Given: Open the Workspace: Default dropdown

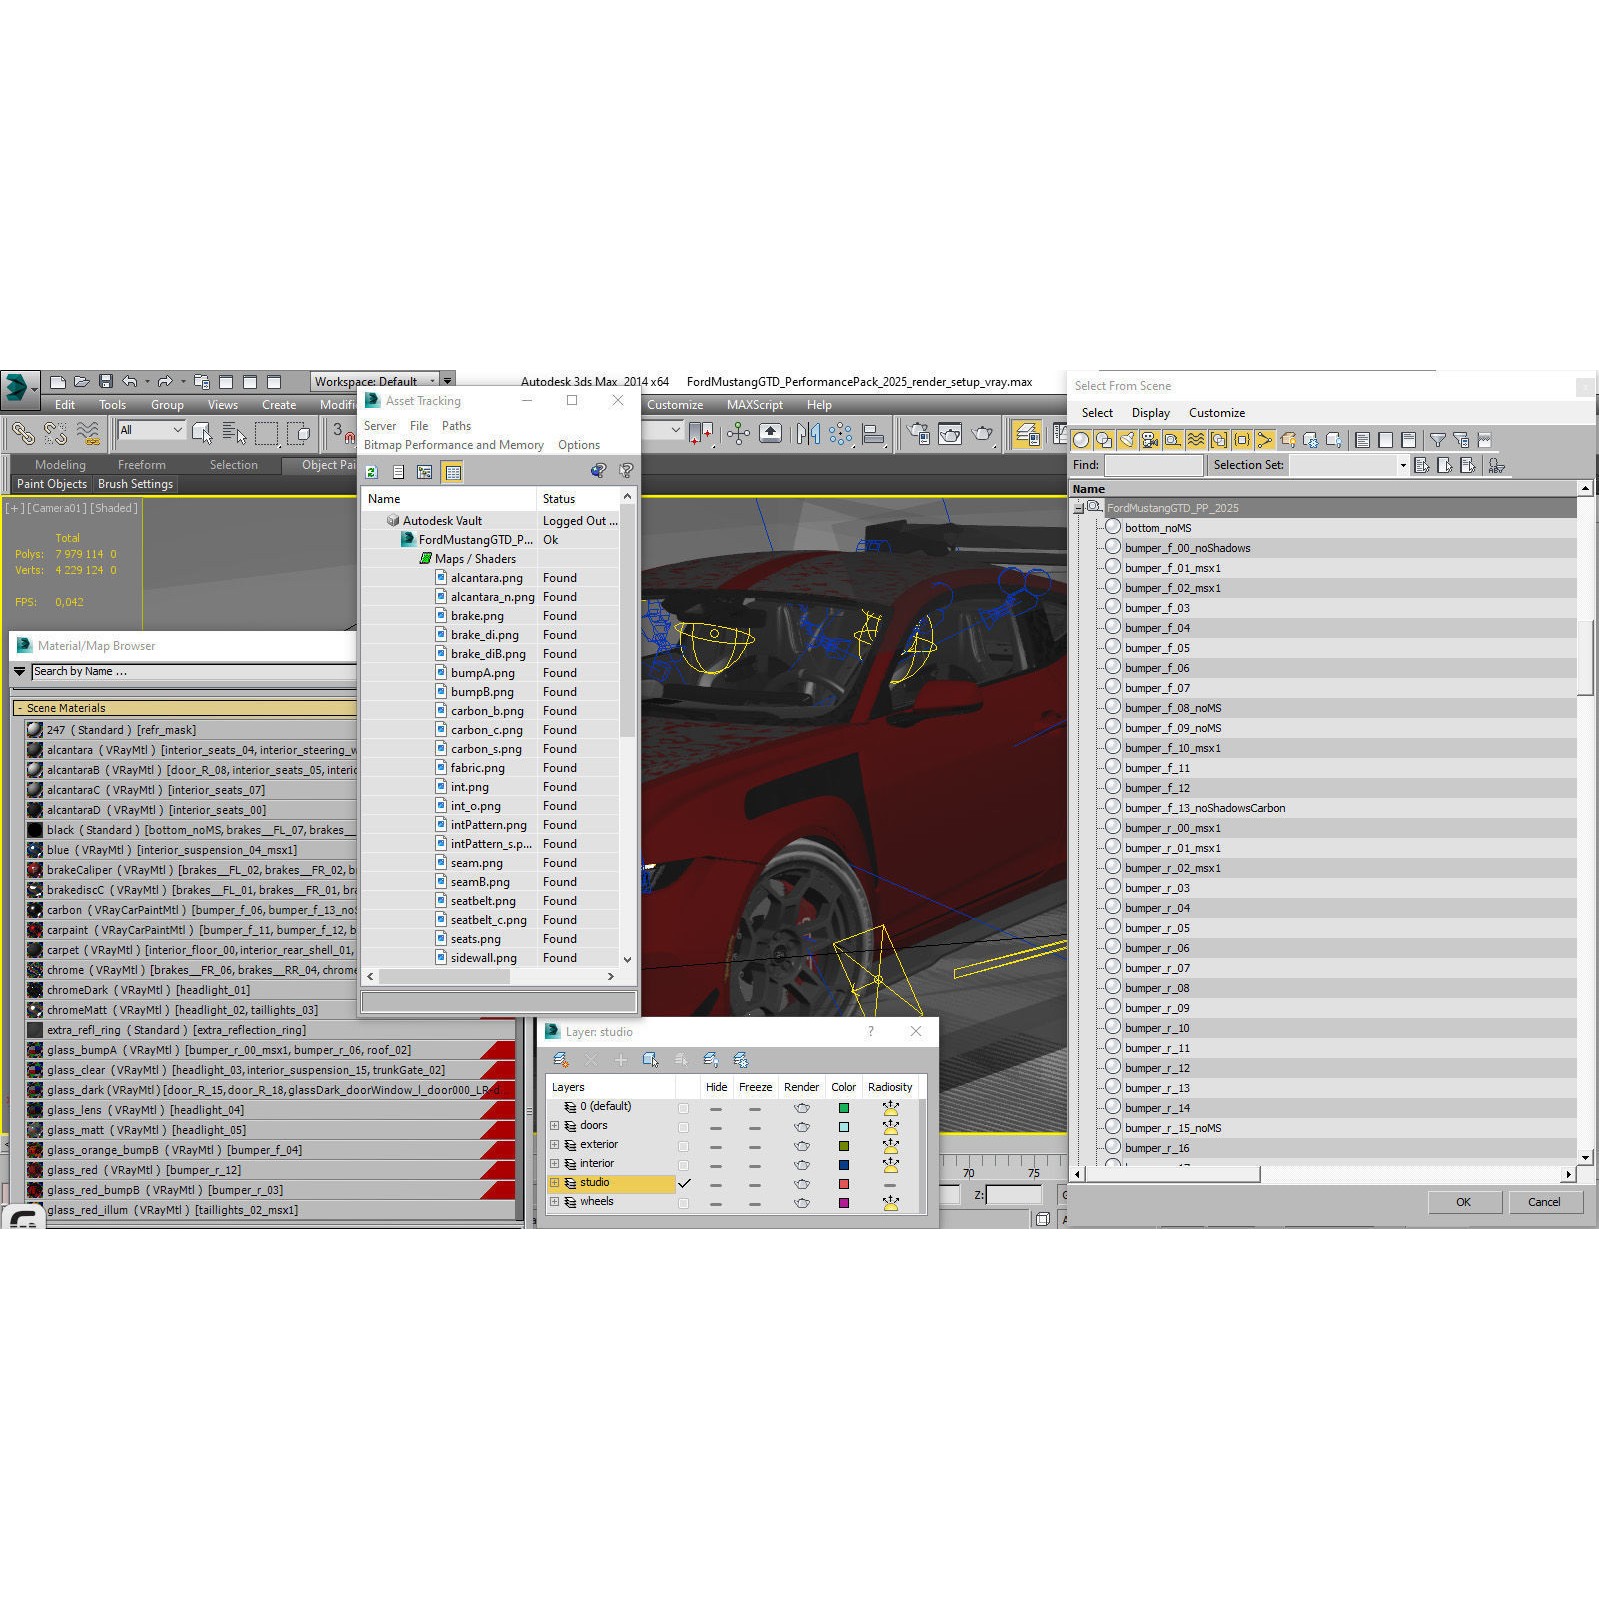Looking at the screenshot, I should 376,381.
